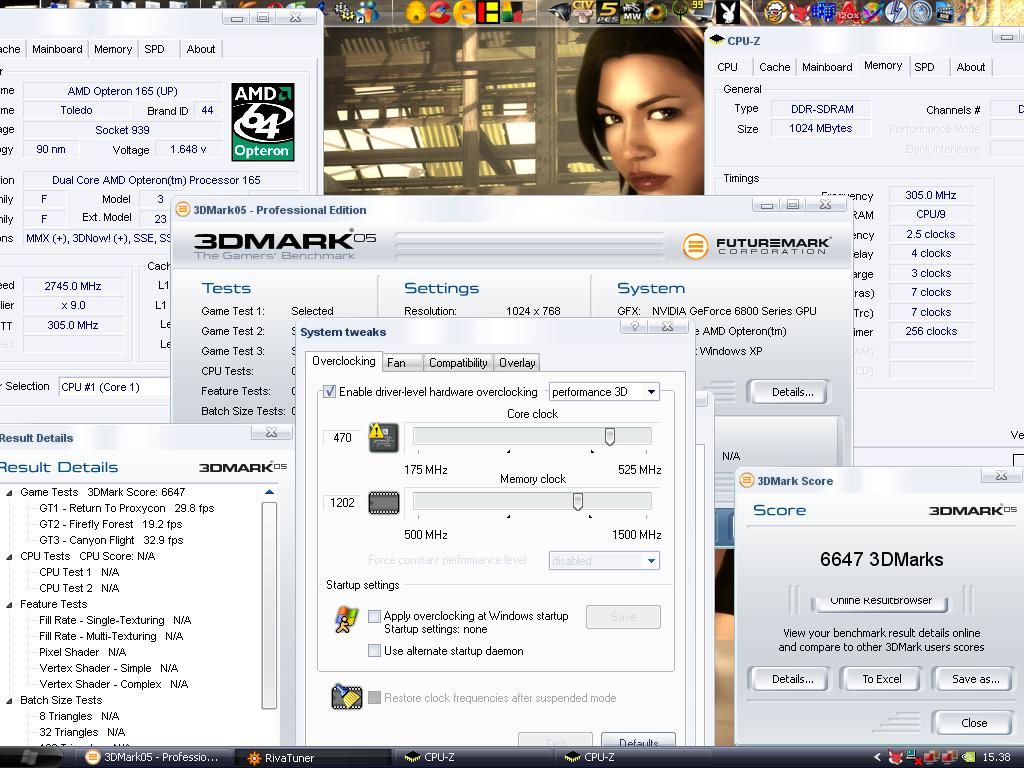Select GT2 - Firefly Forest row
The image size is (1024, 768).
(110, 524)
